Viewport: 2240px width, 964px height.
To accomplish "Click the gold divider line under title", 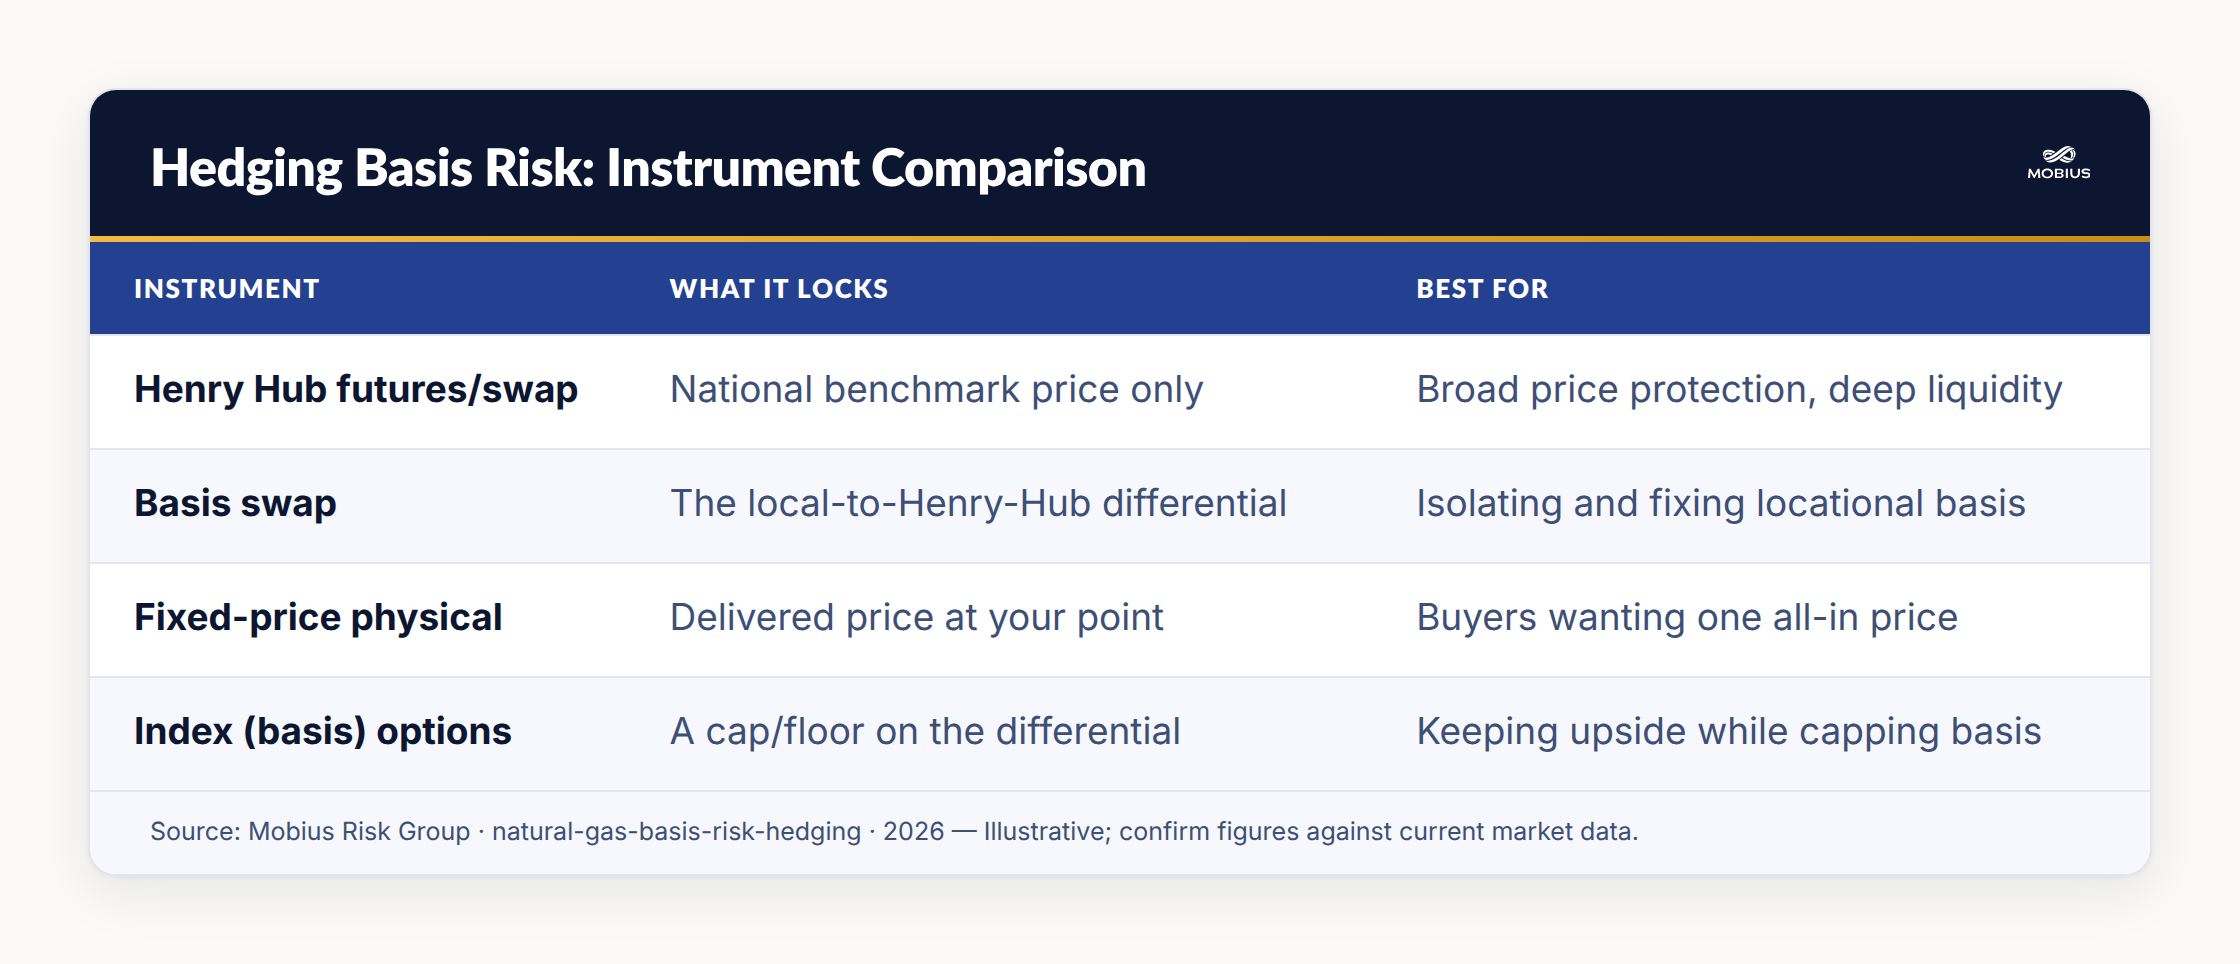I will point(1120,239).
